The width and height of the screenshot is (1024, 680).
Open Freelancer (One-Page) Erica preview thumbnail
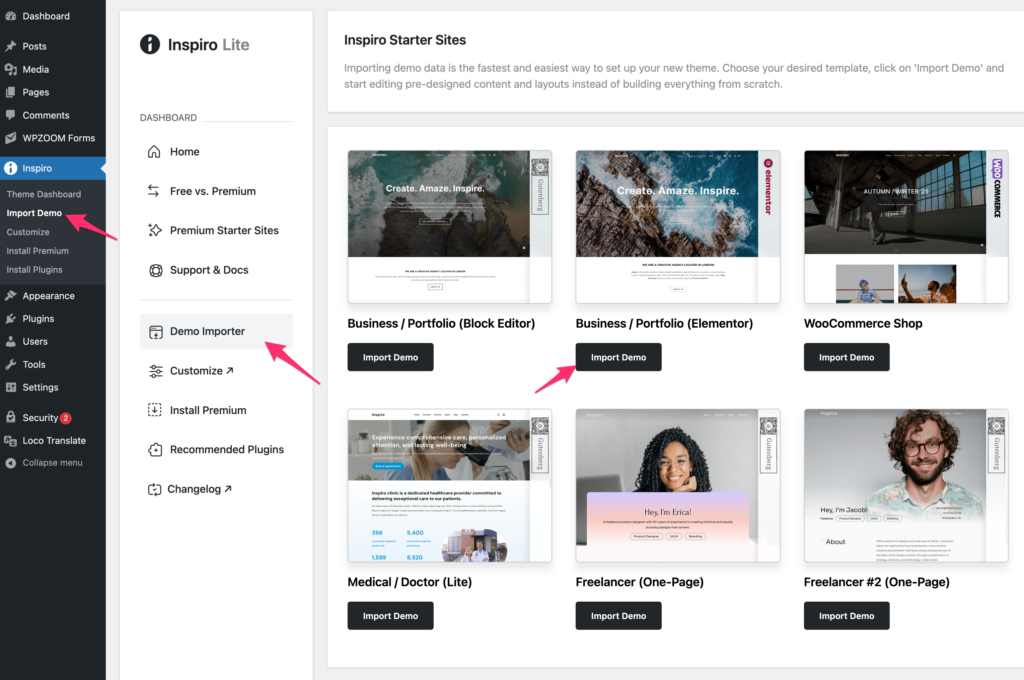678,485
